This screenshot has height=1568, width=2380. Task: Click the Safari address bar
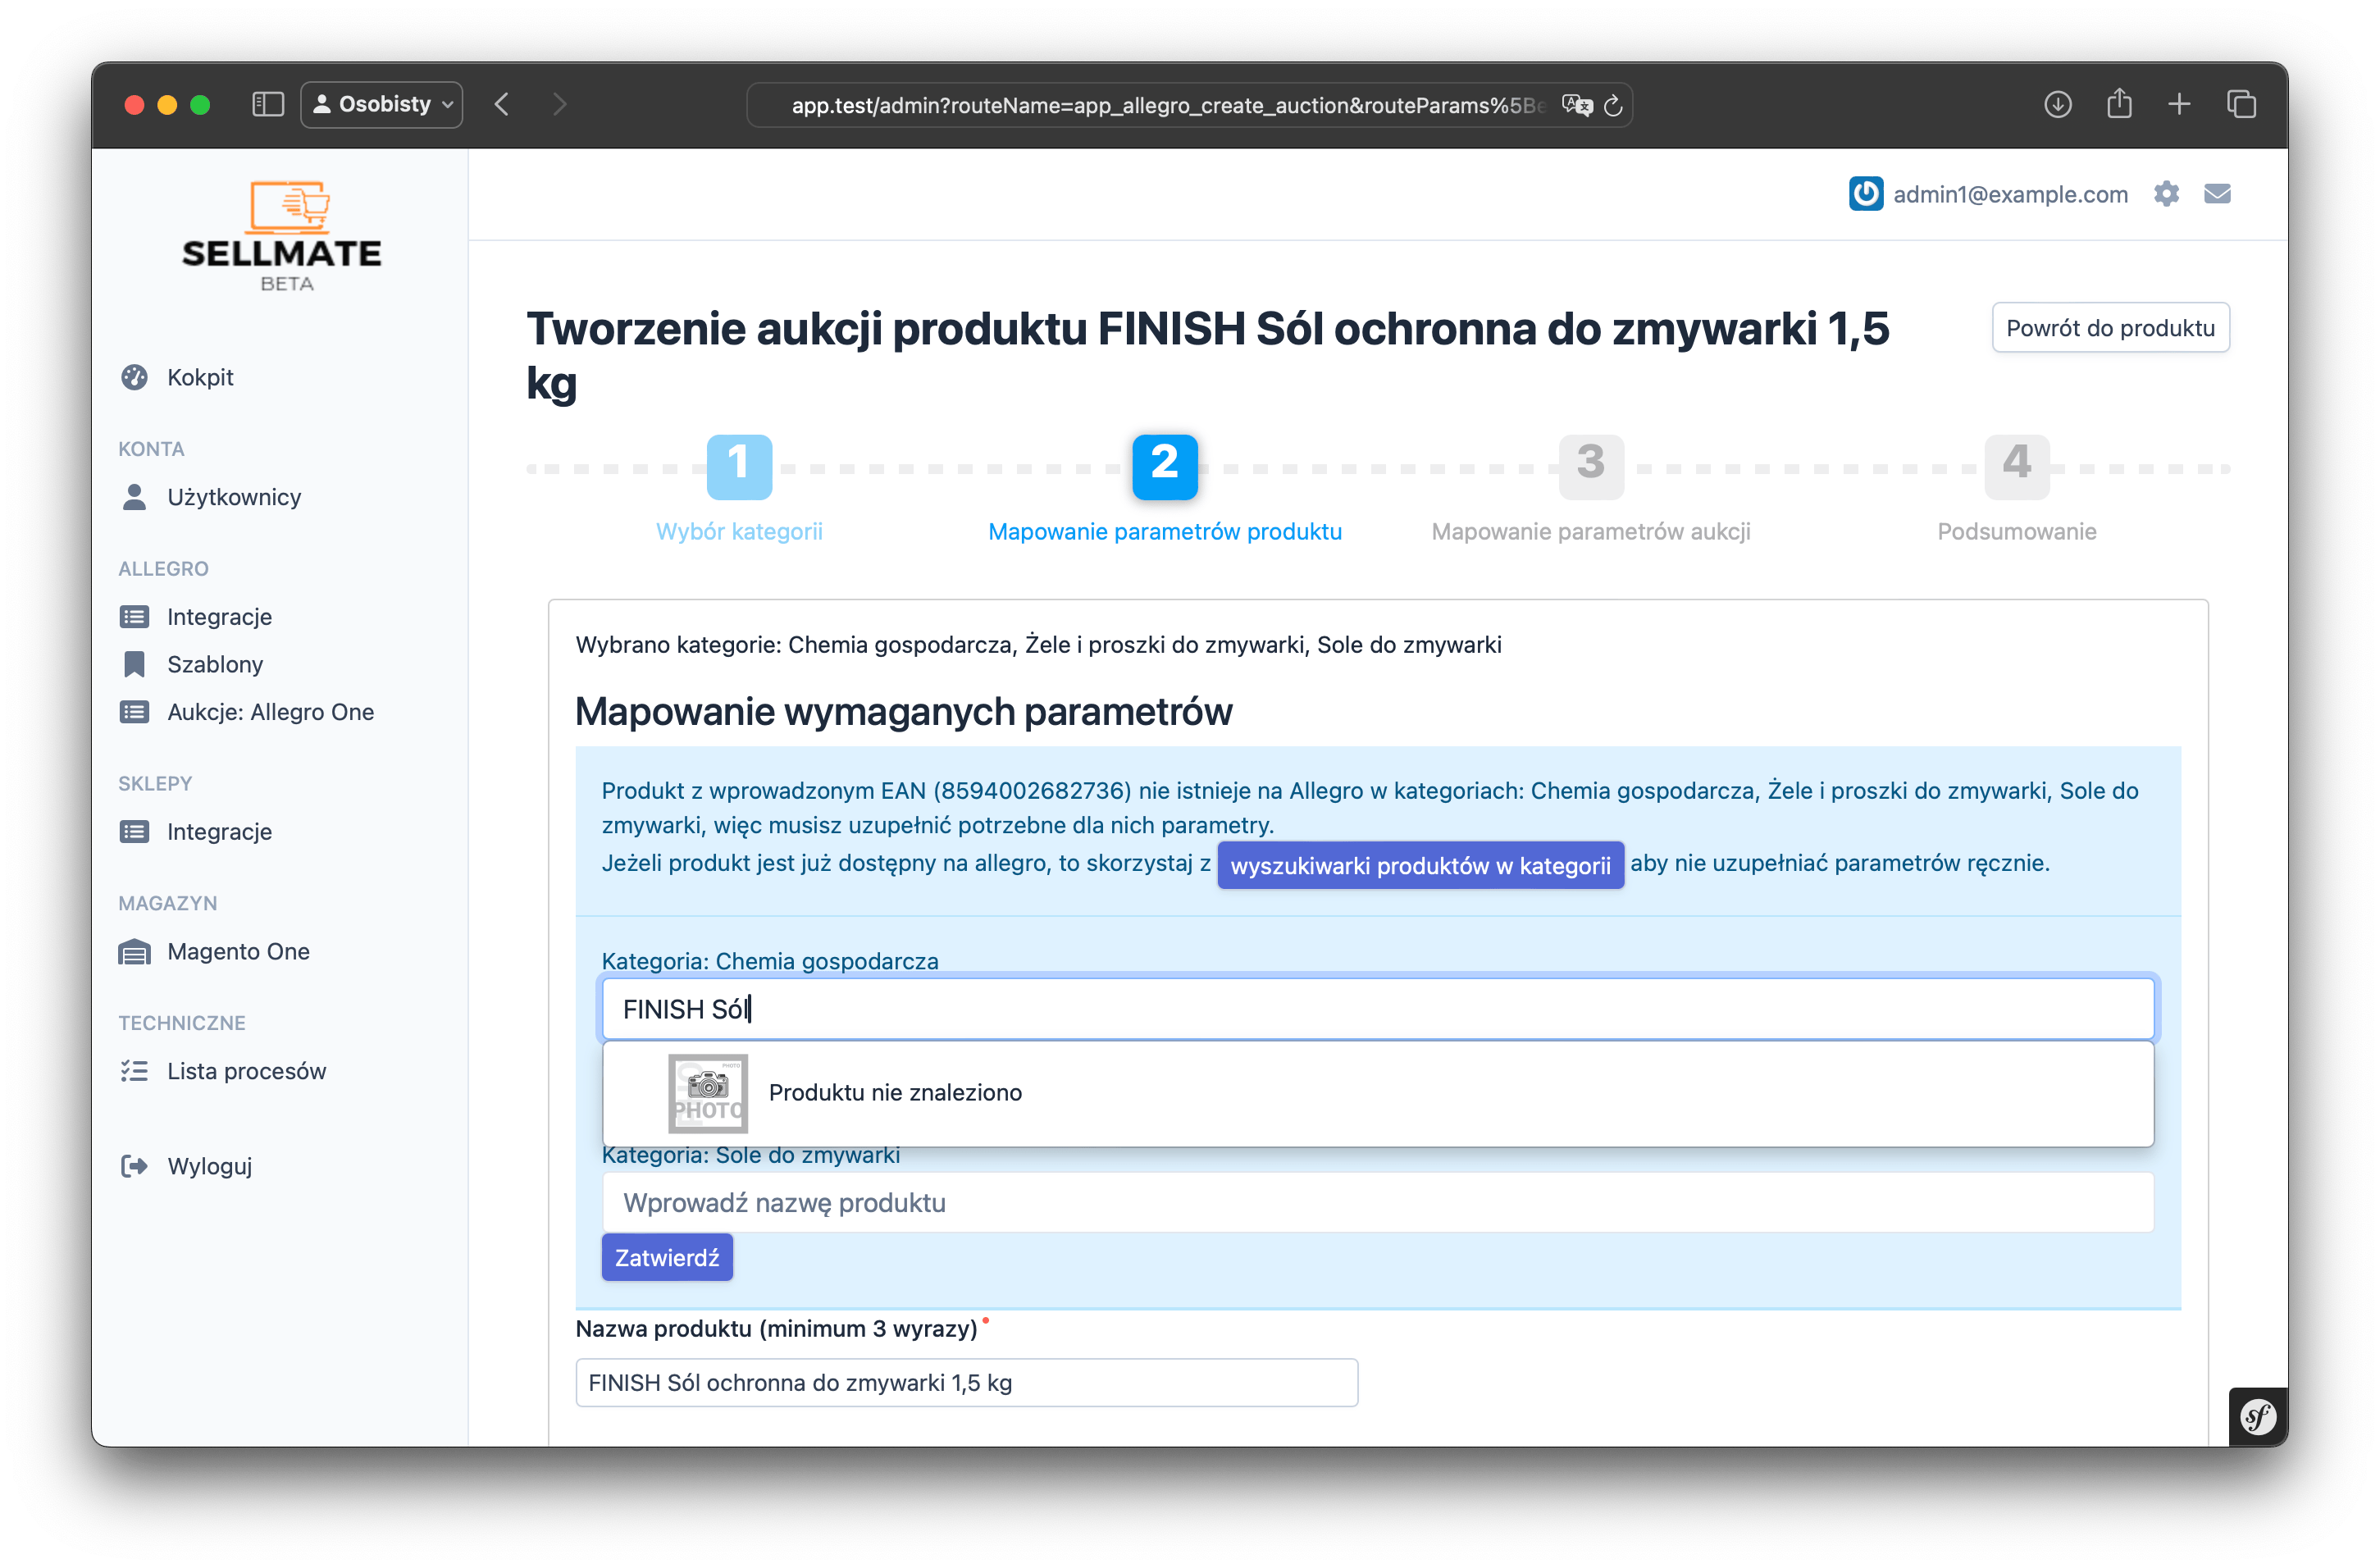click(1189, 105)
